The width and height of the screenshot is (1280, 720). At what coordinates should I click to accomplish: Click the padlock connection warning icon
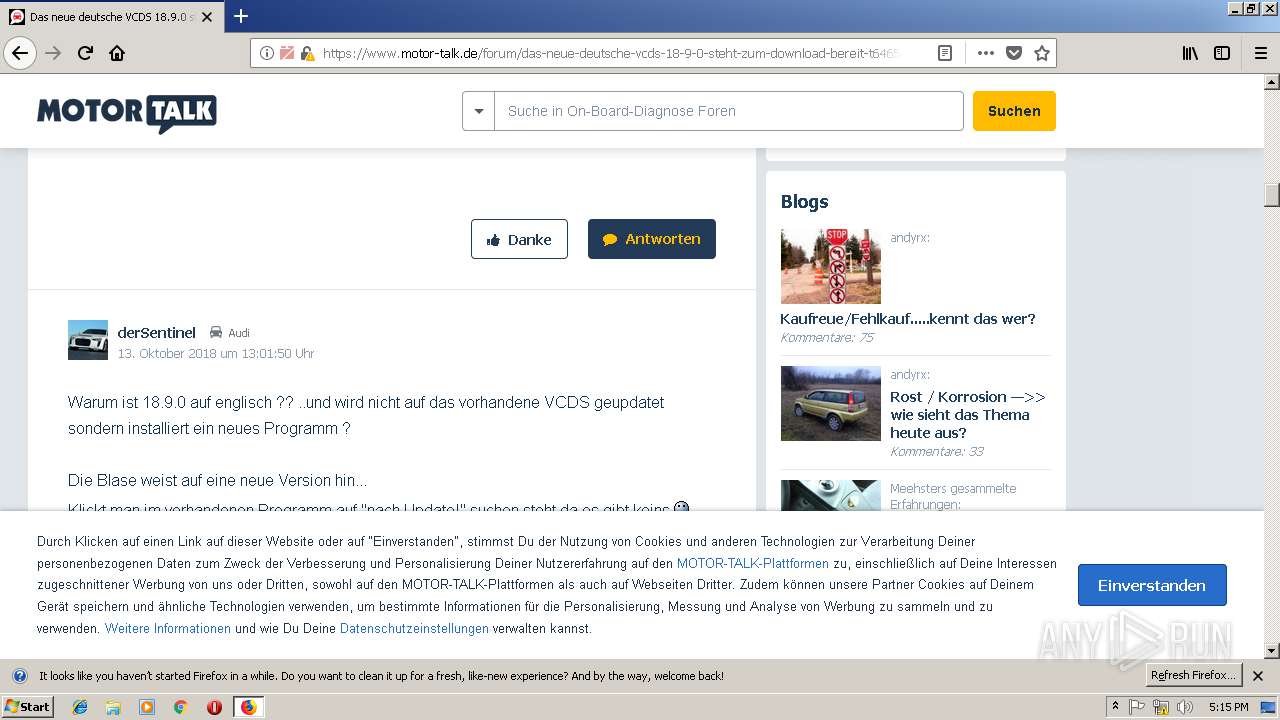point(307,53)
